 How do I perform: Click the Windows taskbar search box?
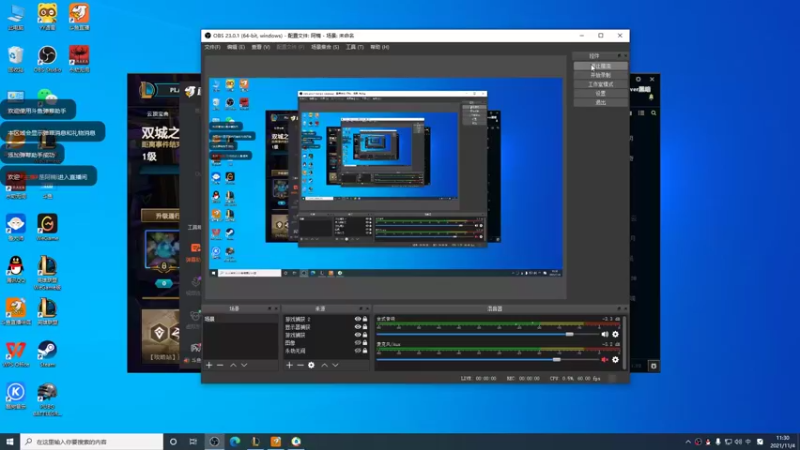click(x=92, y=441)
